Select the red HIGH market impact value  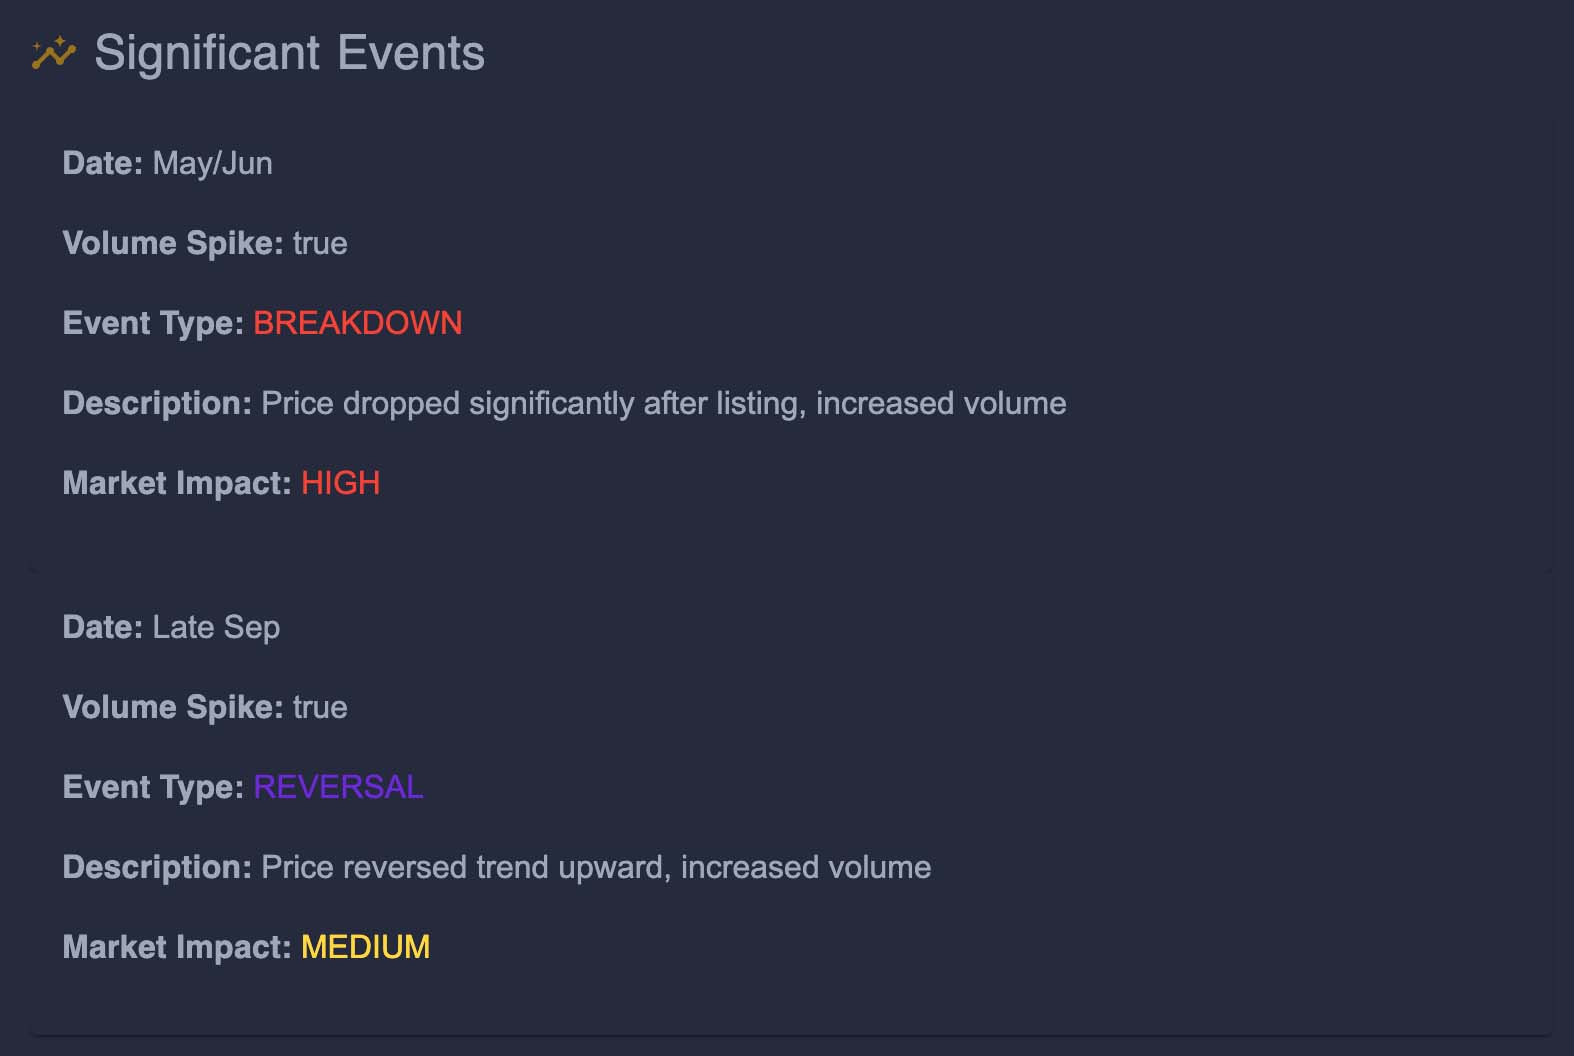(340, 483)
